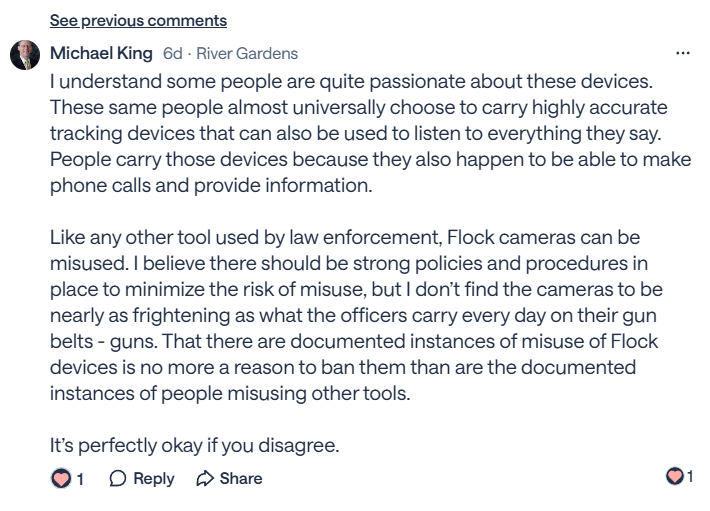Click the reaction heart summary at bottom right
Image resolution: width=710 pixels, height=511 pixels.
675,477
